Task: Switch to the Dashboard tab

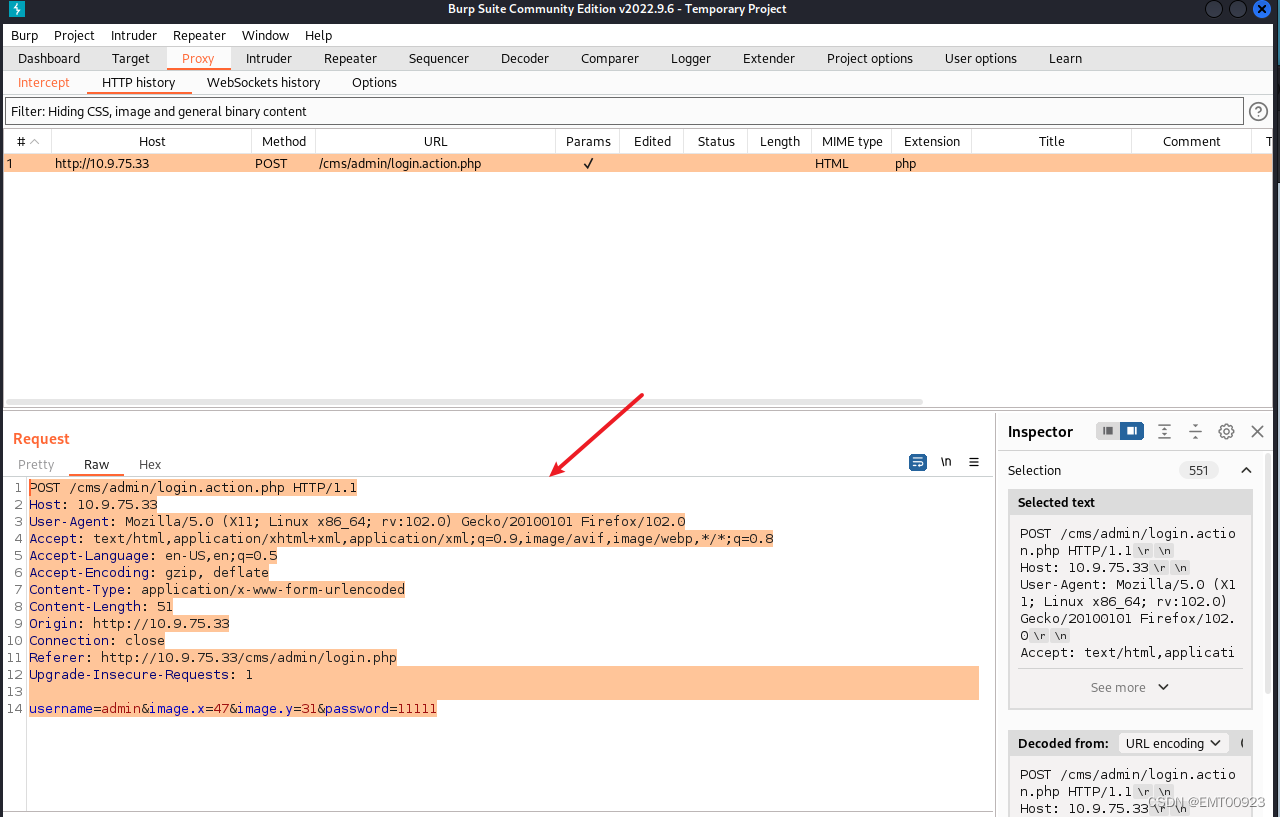Action: (x=49, y=58)
